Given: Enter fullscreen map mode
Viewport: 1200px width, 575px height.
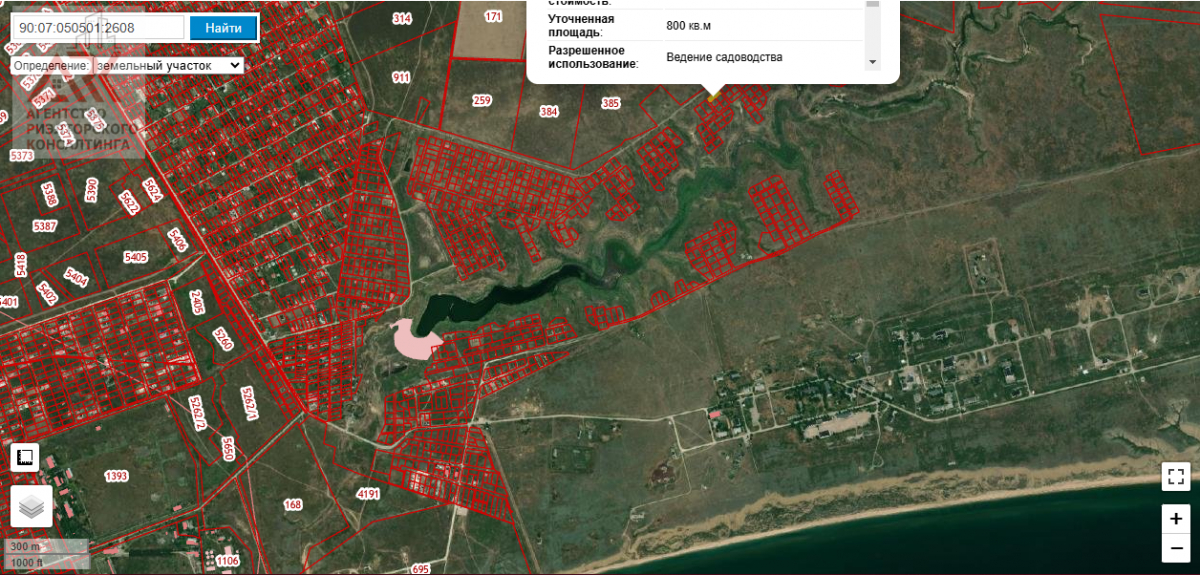Looking at the screenshot, I should pos(1176,477).
